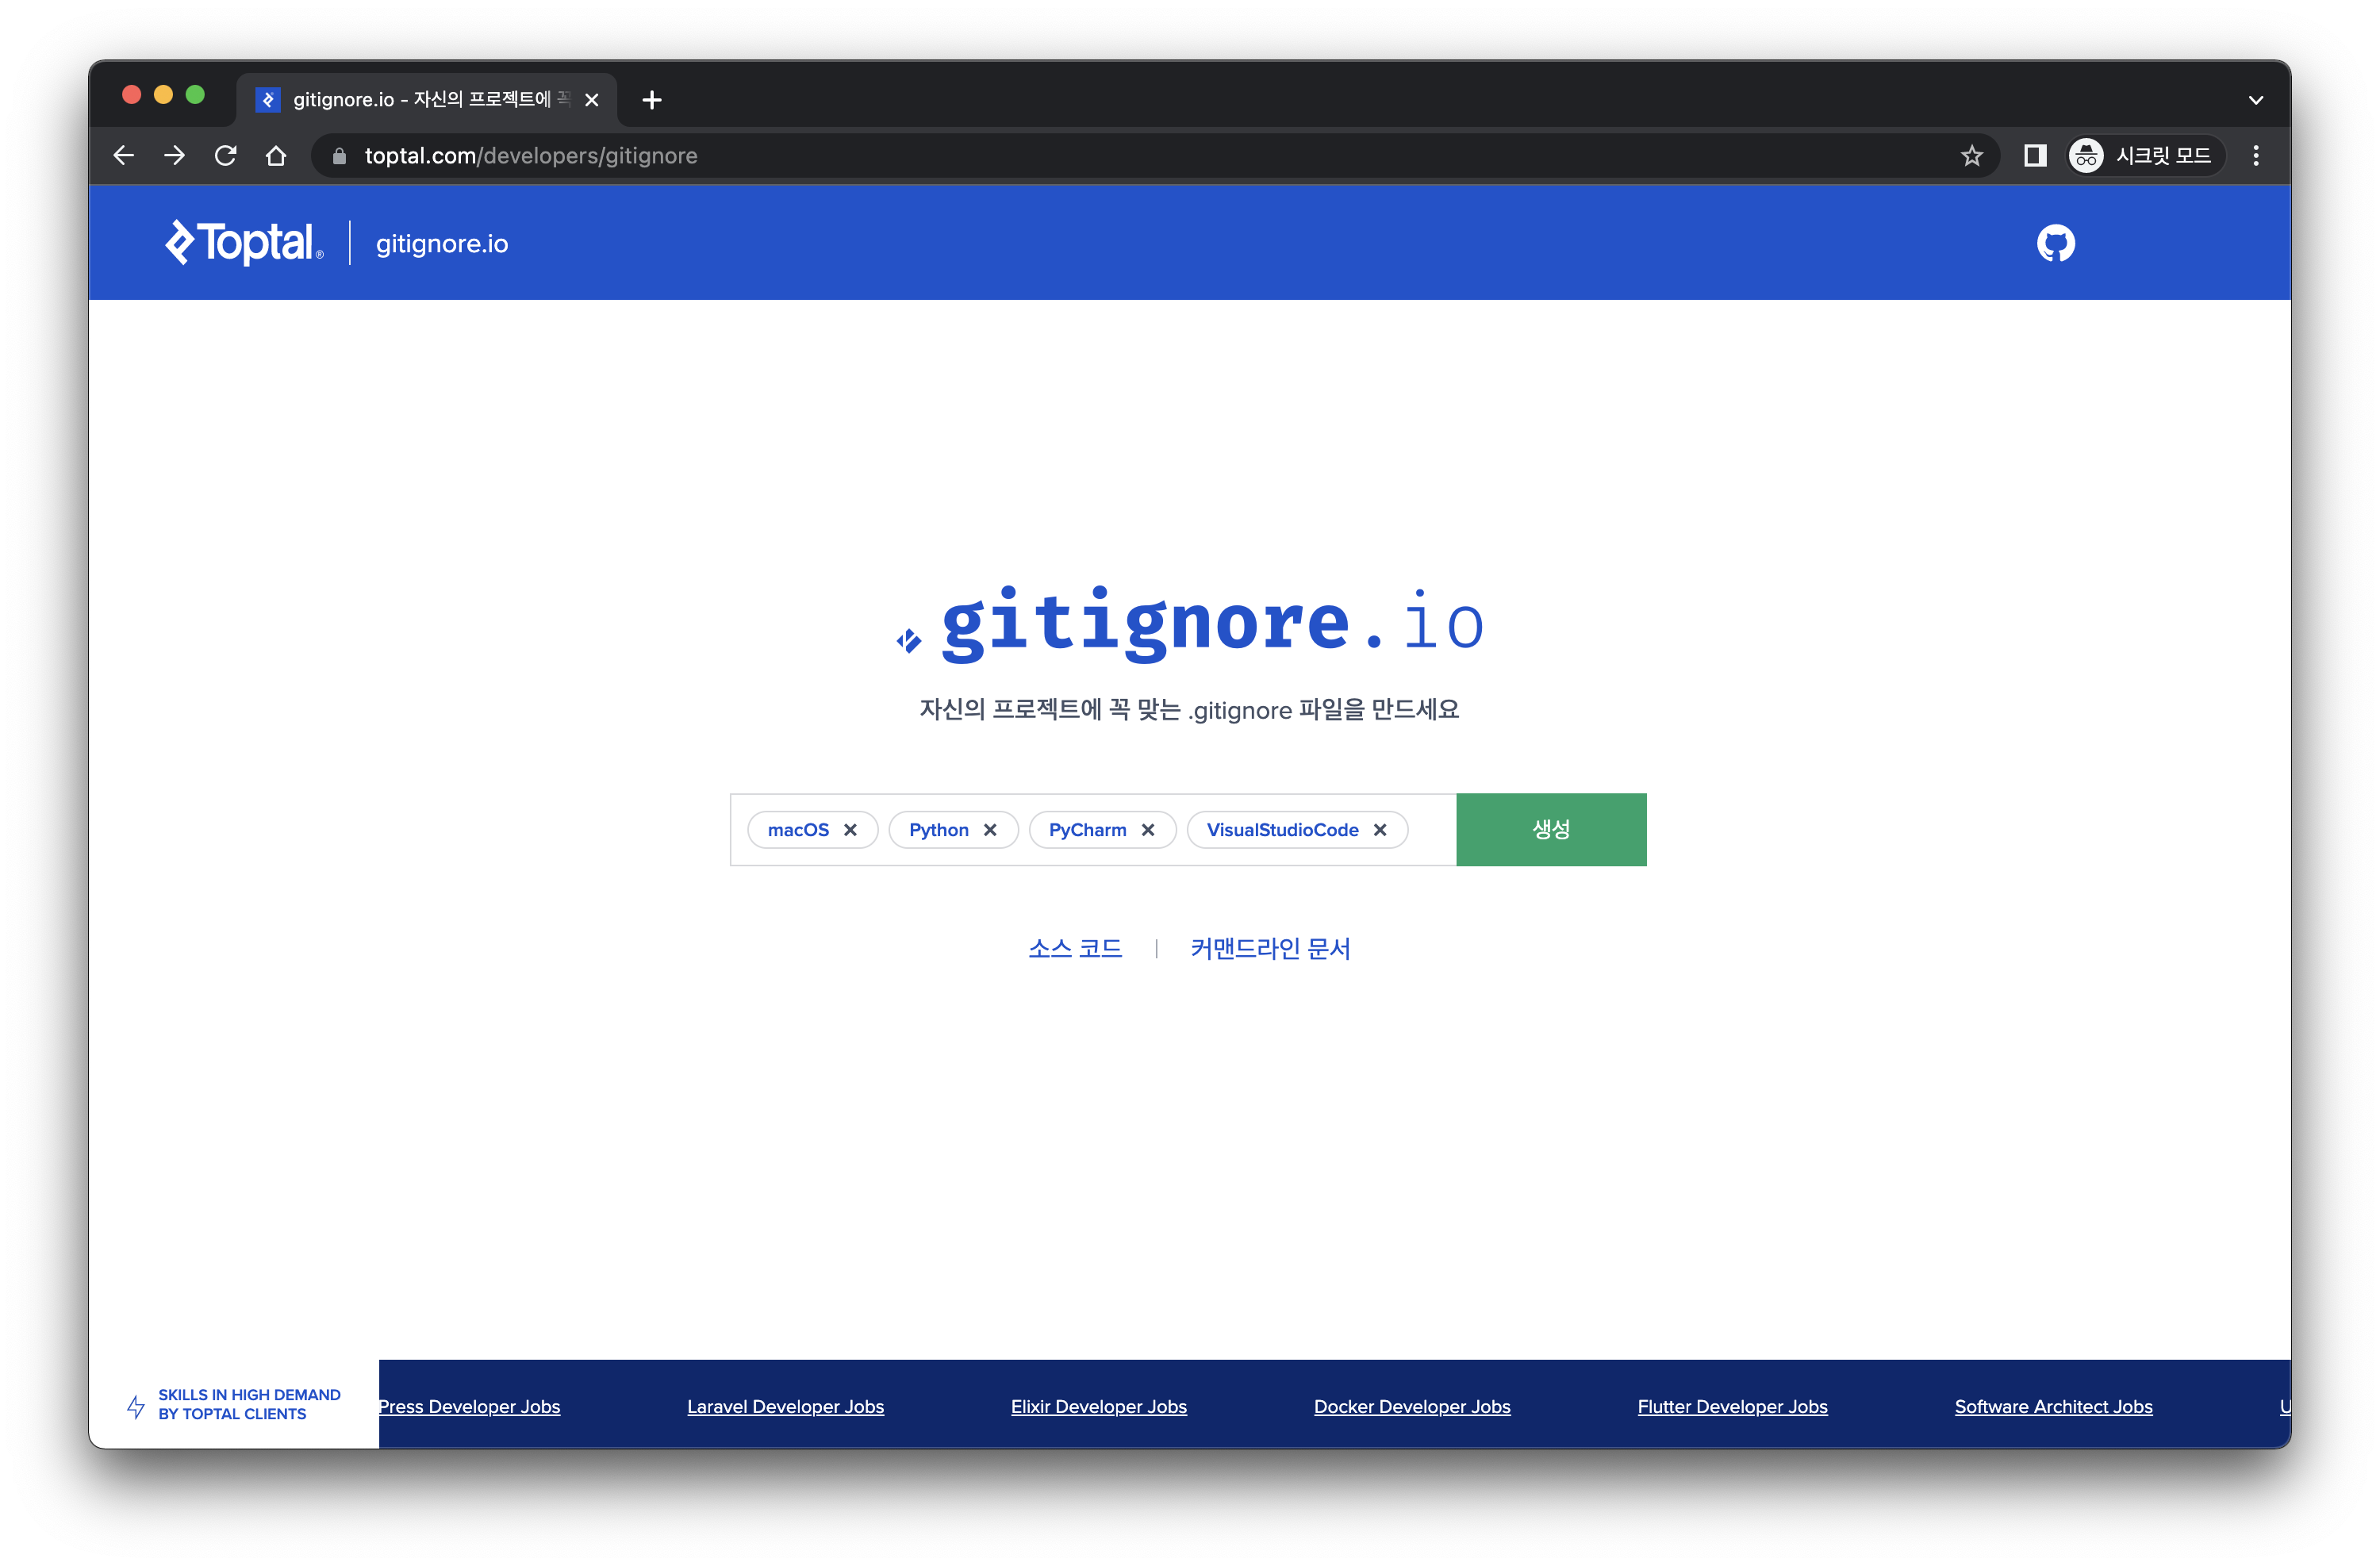Open incognito profile 시크릿 모드 menu
The width and height of the screenshot is (2380, 1566).
[x=2146, y=156]
